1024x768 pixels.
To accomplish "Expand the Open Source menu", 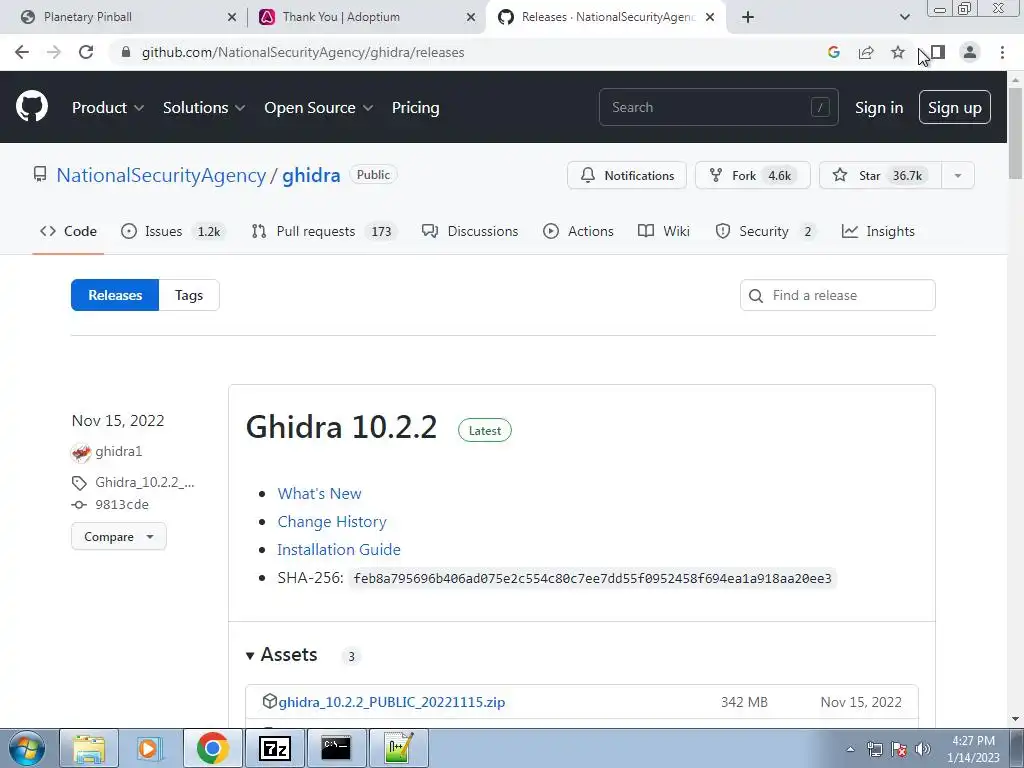I will point(319,108).
